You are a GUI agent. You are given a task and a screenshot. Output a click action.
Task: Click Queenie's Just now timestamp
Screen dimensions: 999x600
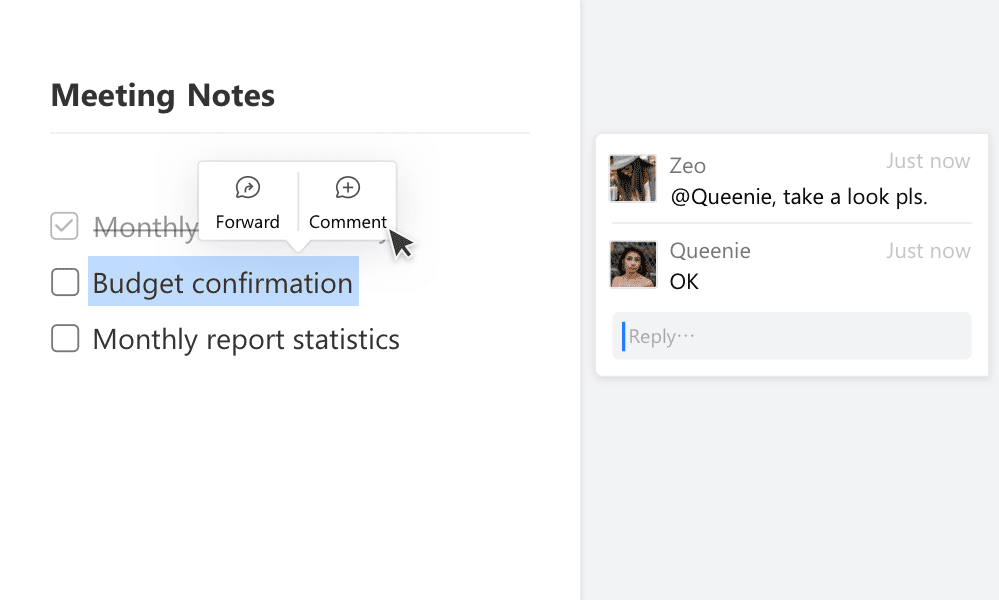coord(928,251)
